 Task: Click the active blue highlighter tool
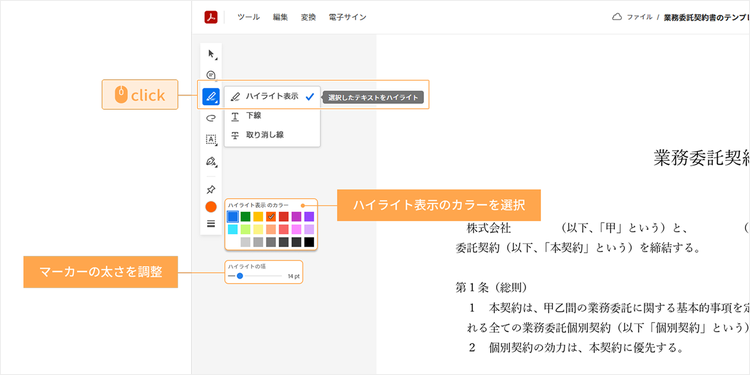[x=211, y=96]
